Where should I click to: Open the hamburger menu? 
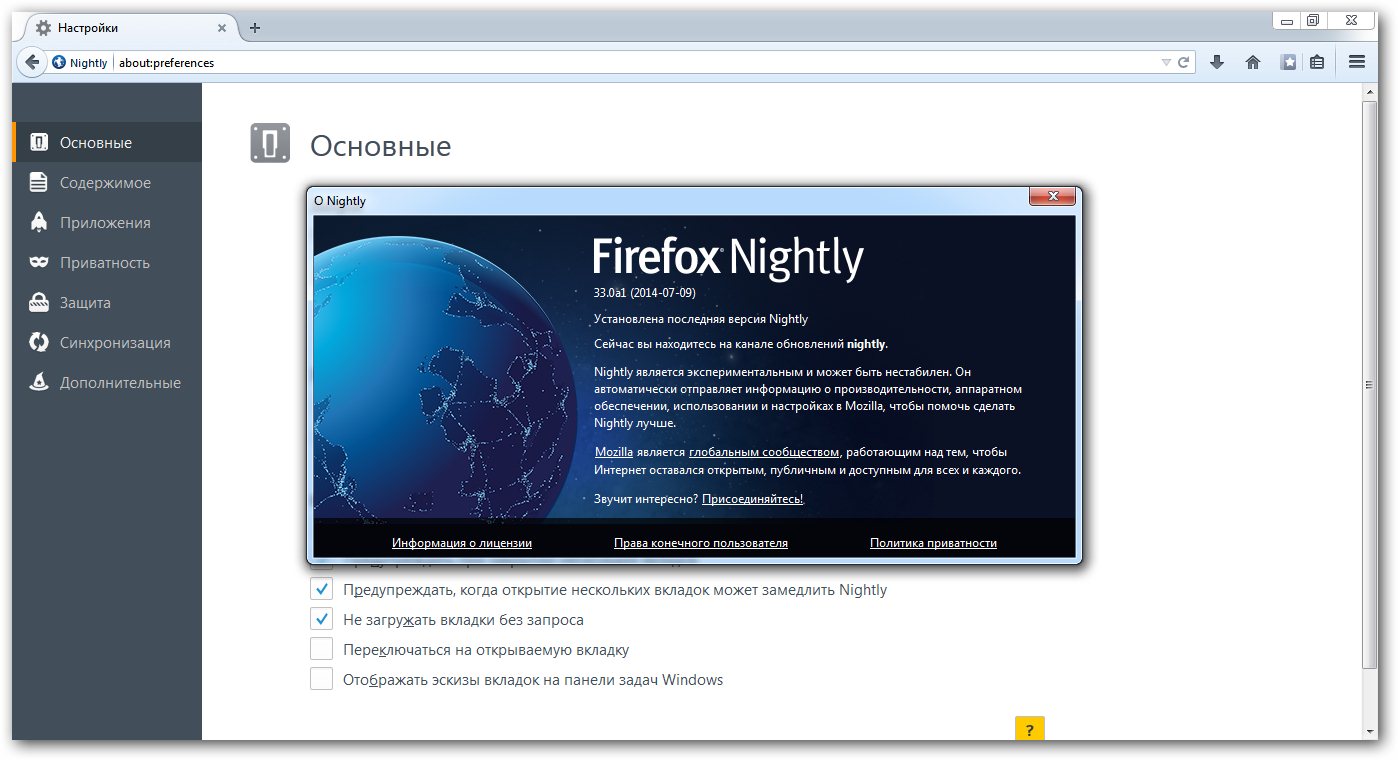(x=1357, y=62)
